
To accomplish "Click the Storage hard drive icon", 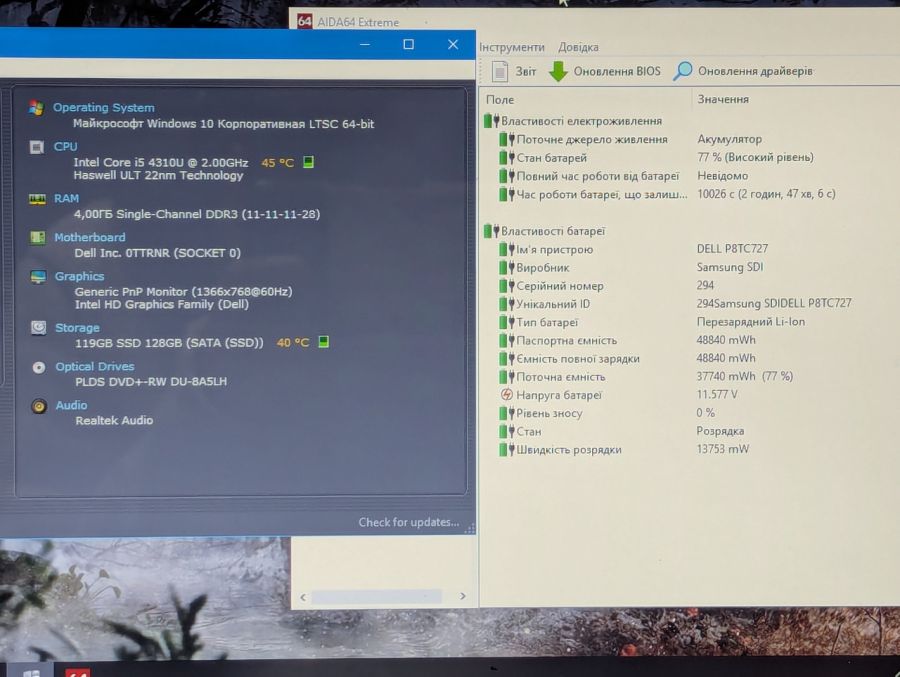I will [x=38, y=328].
